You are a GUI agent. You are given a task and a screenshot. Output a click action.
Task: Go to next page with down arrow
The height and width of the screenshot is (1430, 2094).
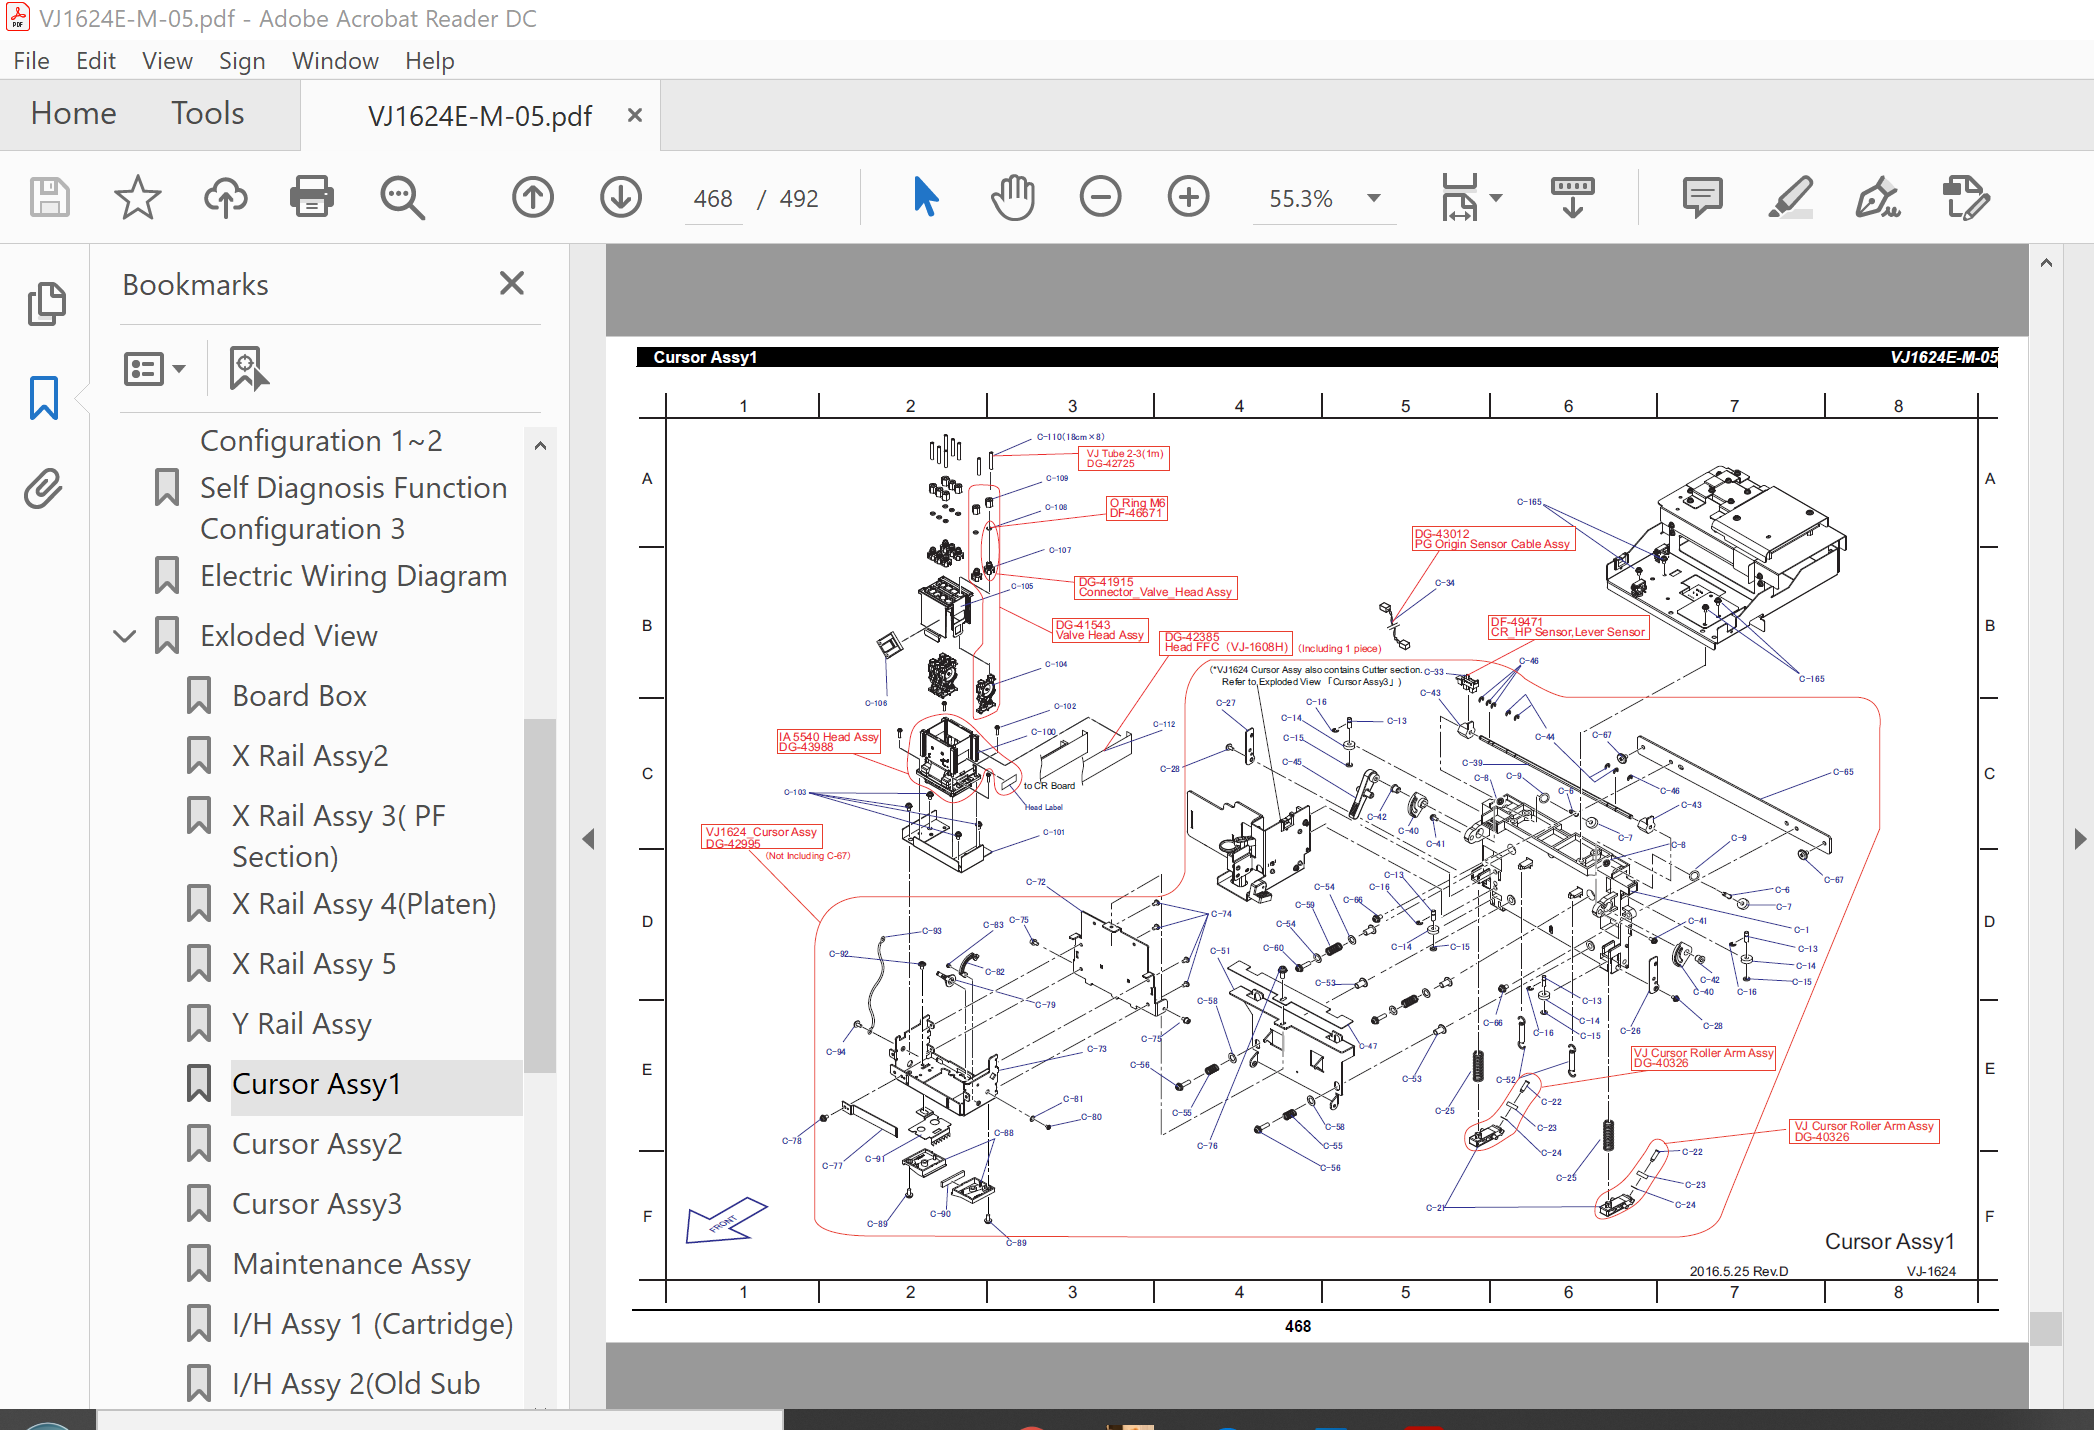(621, 197)
